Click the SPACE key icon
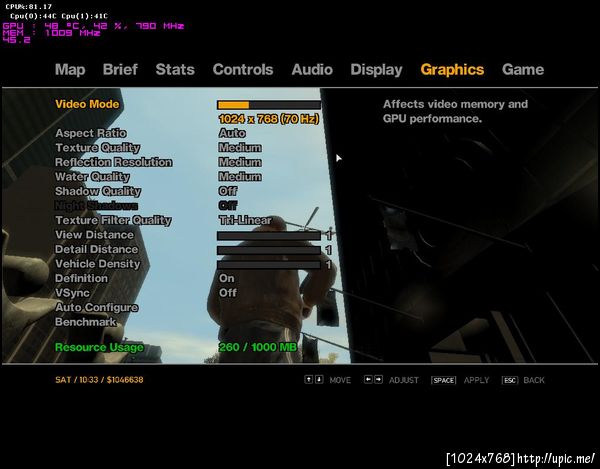The width and height of the screenshot is (600, 469). click(443, 380)
